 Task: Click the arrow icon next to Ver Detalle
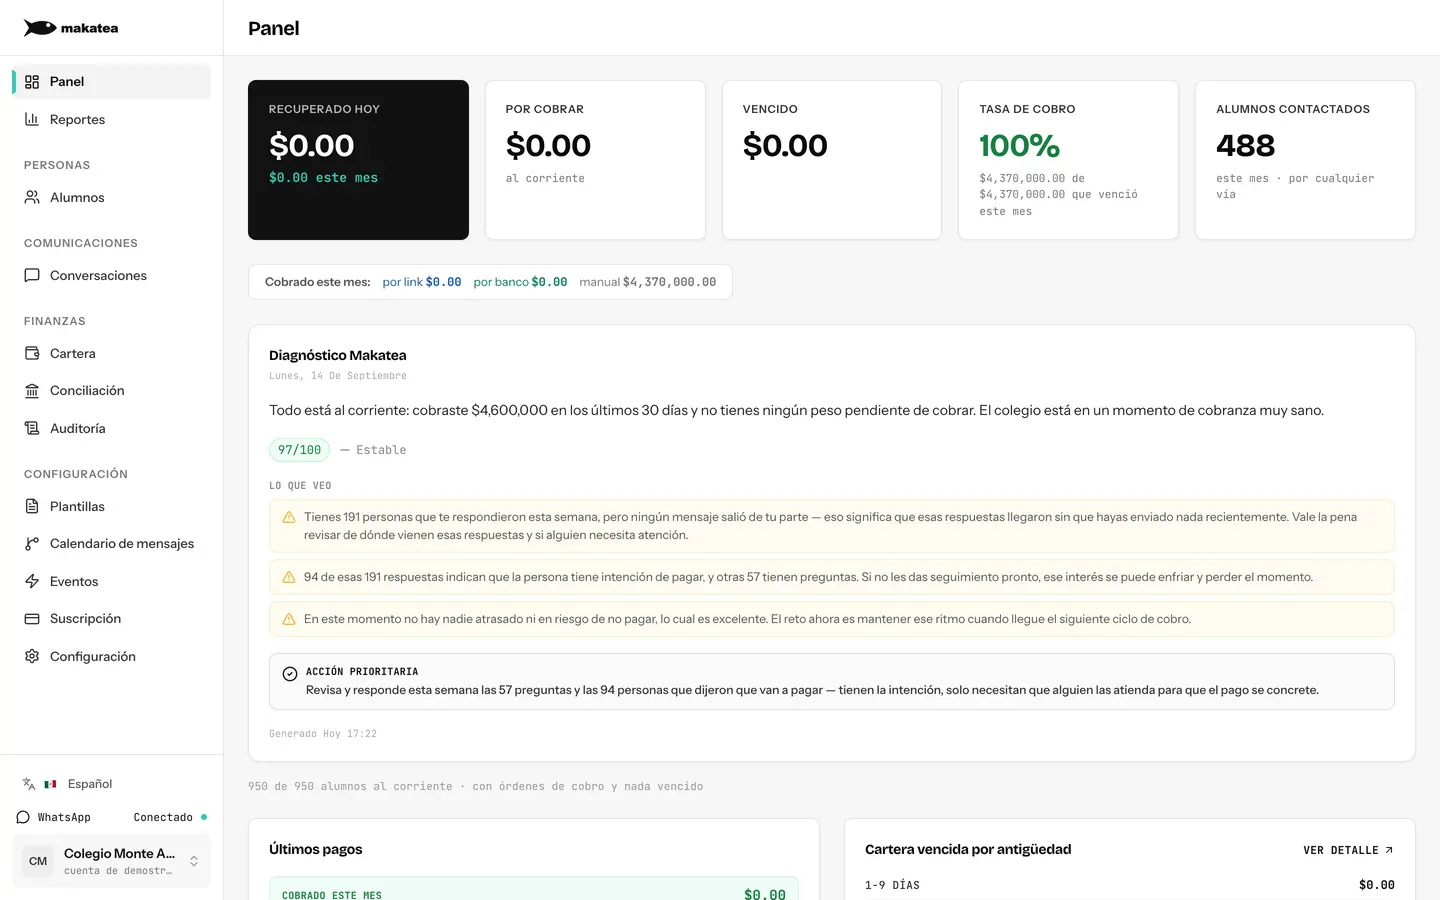(x=1389, y=850)
